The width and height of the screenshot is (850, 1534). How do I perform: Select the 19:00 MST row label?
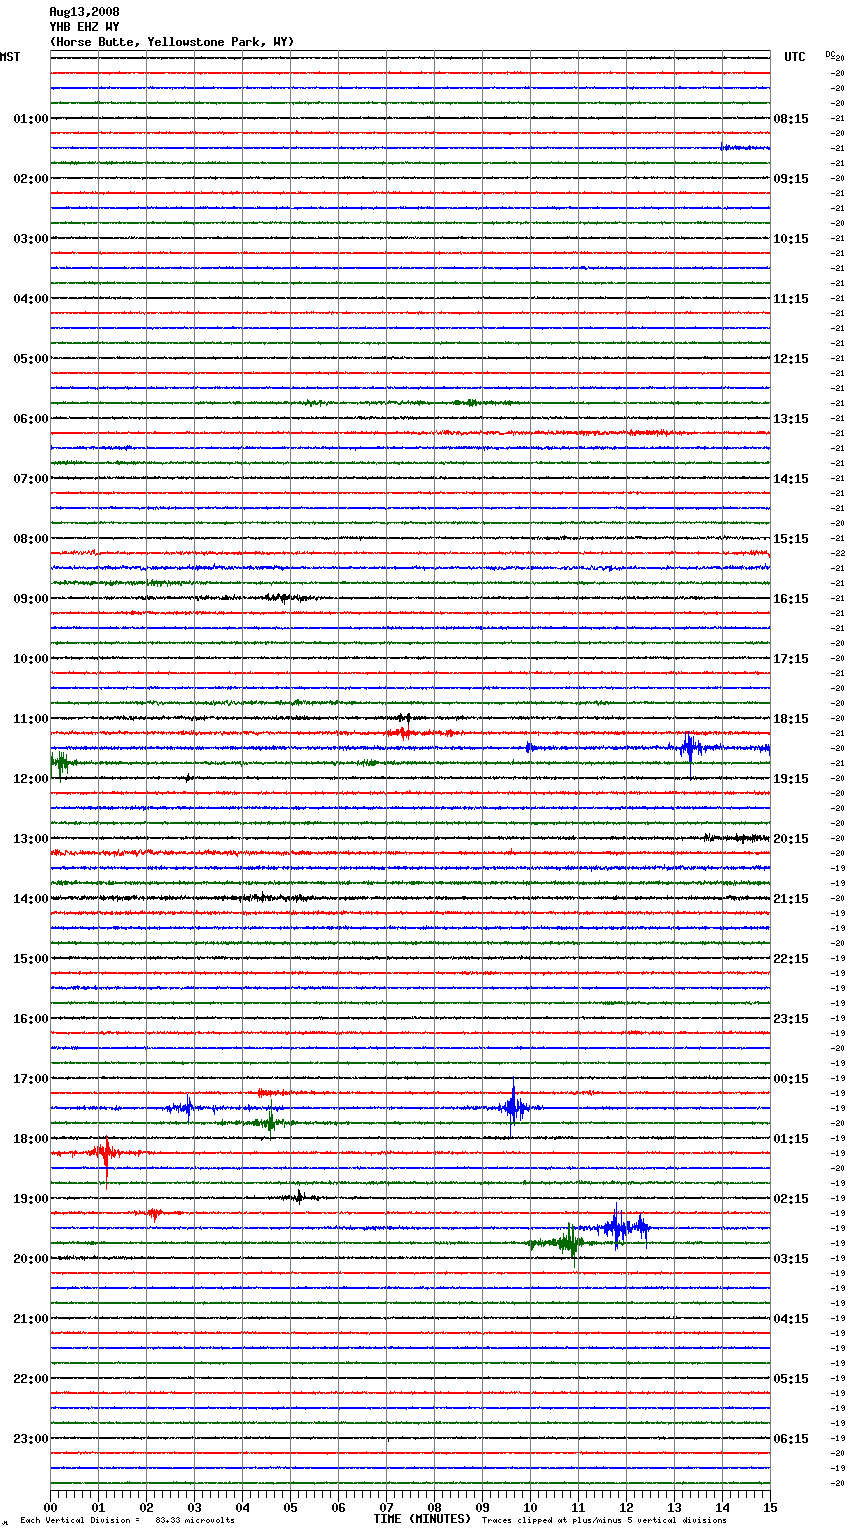30,1199
